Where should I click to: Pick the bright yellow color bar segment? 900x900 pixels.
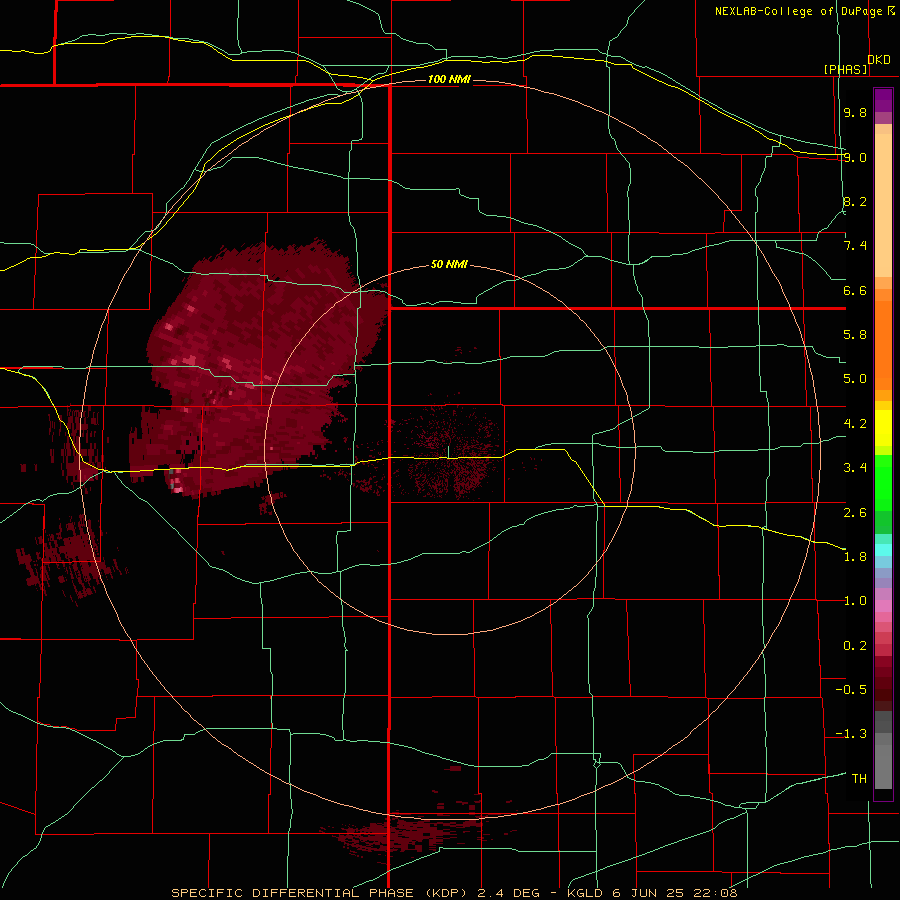(883, 428)
